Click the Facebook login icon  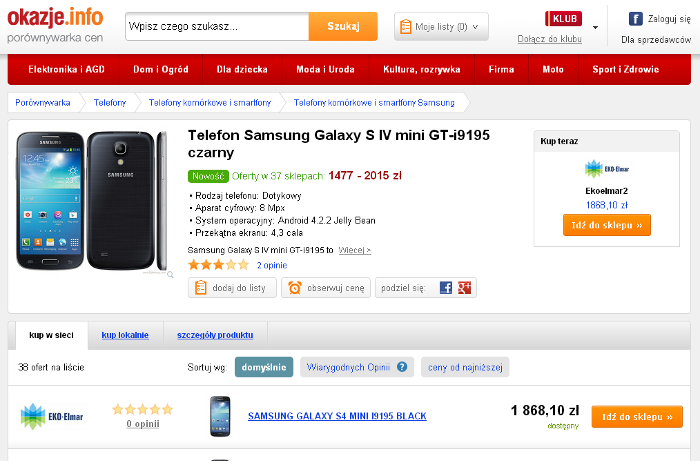click(x=635, y=19)
